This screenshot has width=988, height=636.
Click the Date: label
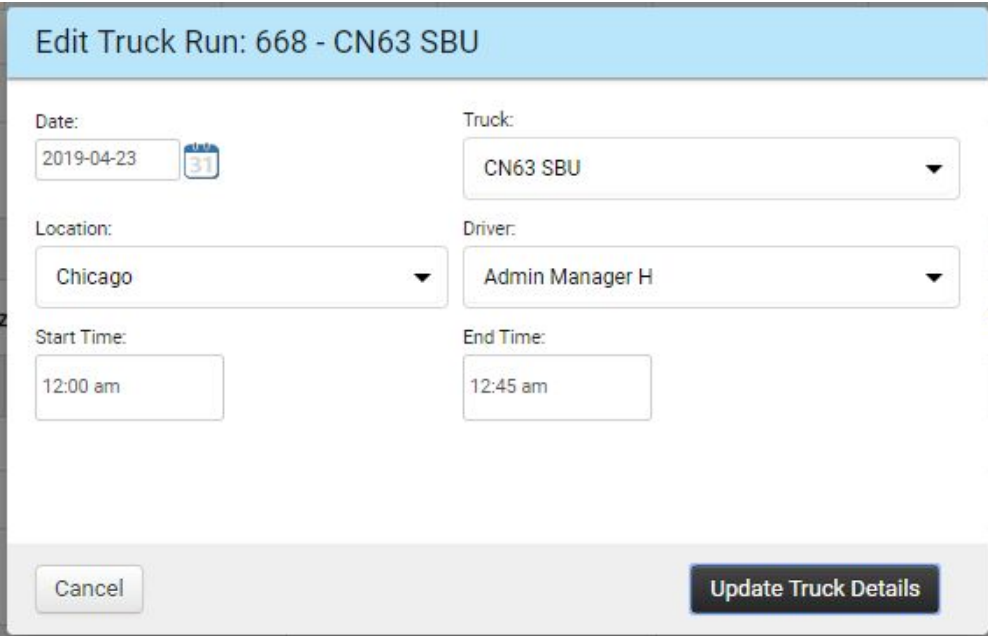[57, 121]
